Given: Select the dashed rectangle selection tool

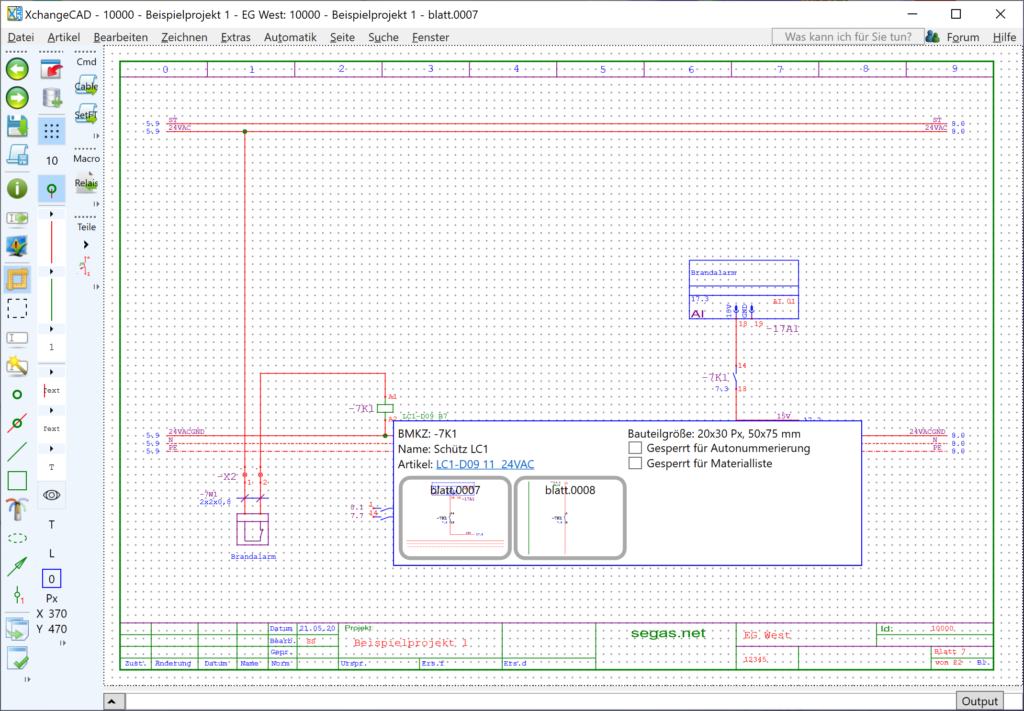Looking at the screenshot, I should (17, 308).
